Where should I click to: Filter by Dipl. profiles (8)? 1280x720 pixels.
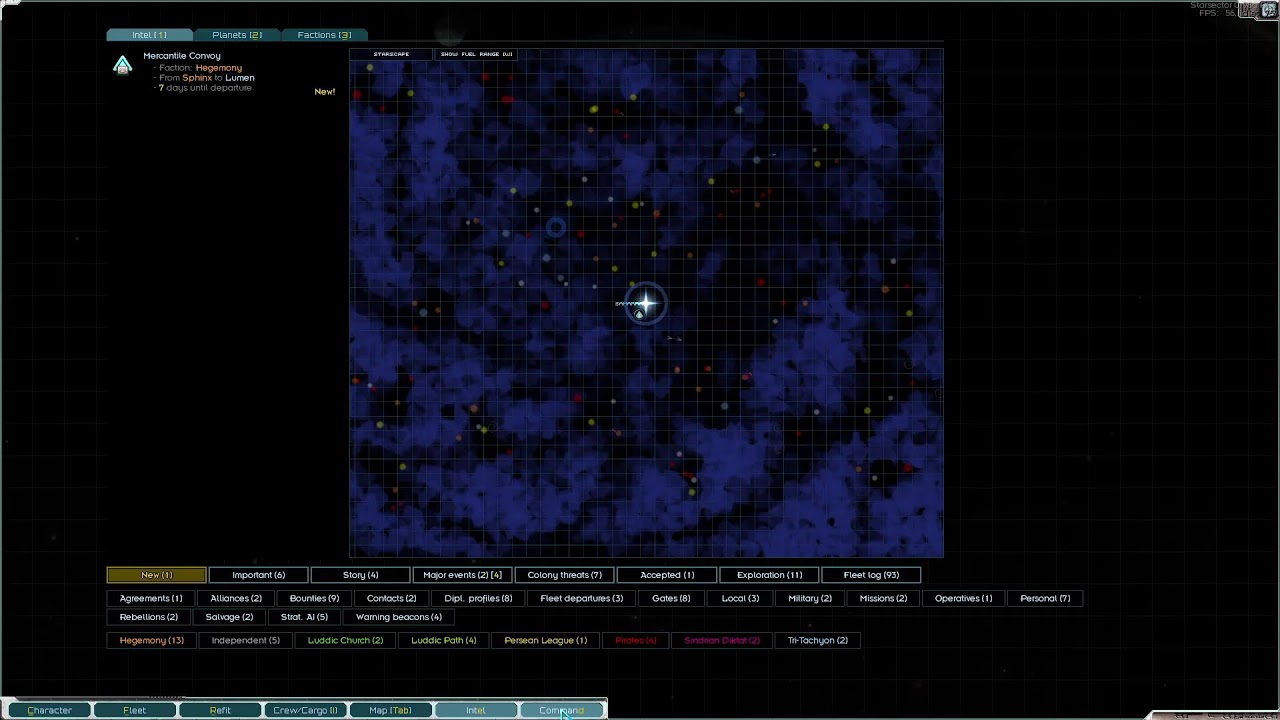[x=478, y=598]
